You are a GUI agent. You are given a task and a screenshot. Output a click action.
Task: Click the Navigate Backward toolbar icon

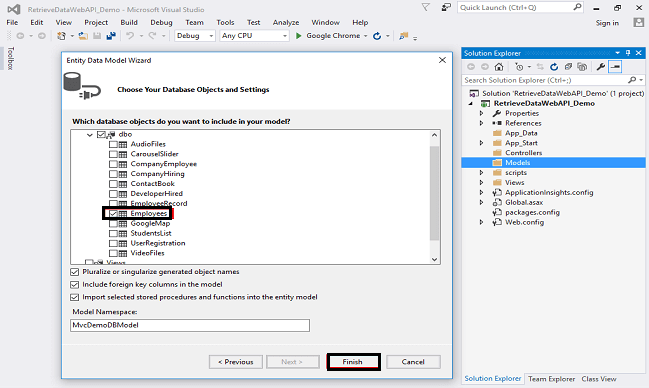tap(20, 36)
